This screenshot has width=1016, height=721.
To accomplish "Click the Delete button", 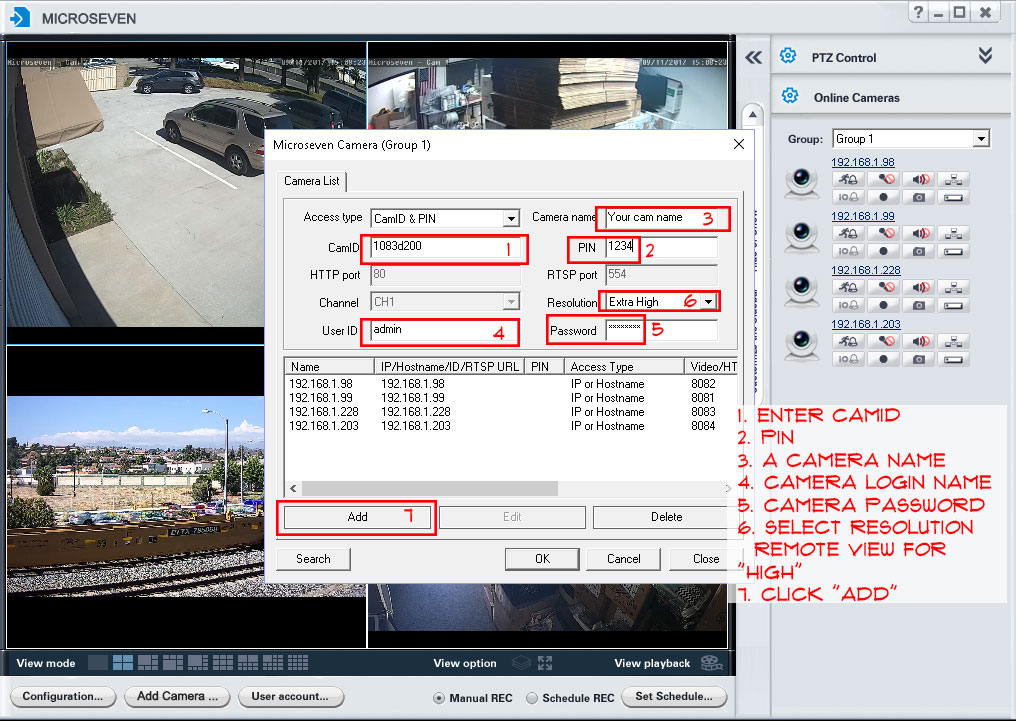I will [666, 517].
